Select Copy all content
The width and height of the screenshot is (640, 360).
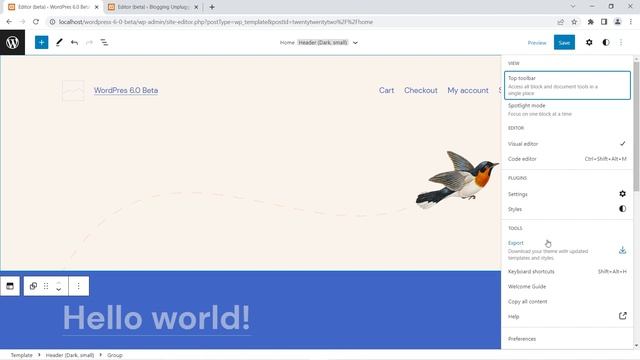(x=567, y=302)
